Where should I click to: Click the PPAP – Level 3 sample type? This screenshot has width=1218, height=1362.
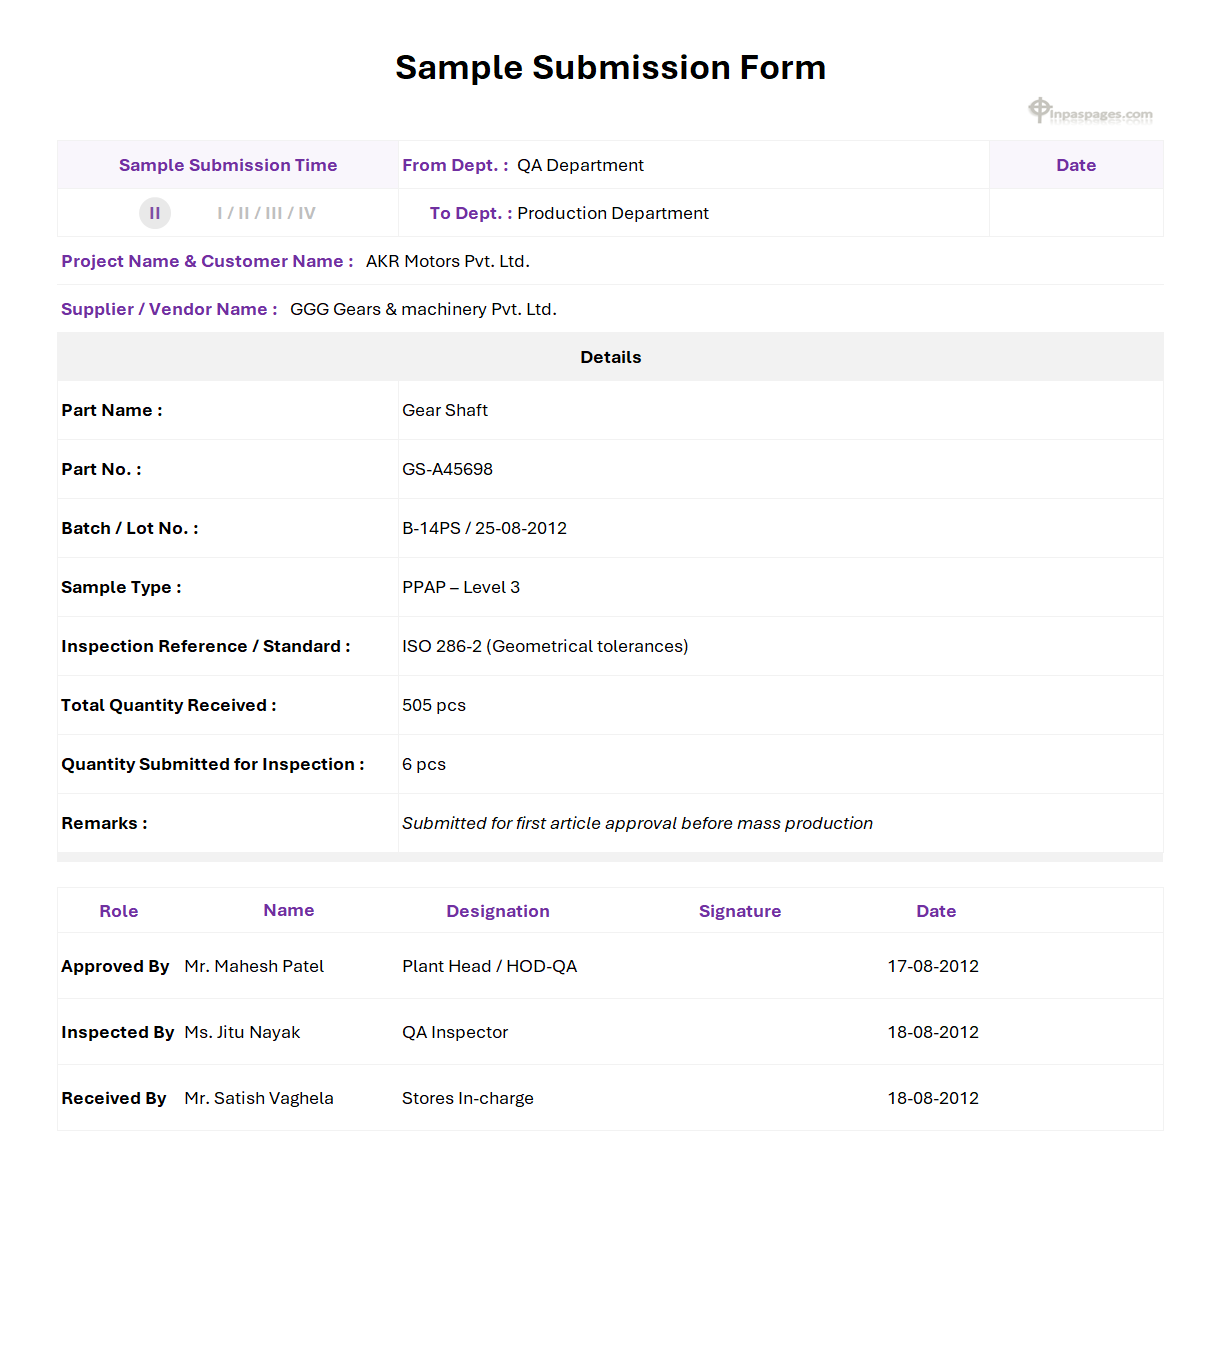coord(461,587)
